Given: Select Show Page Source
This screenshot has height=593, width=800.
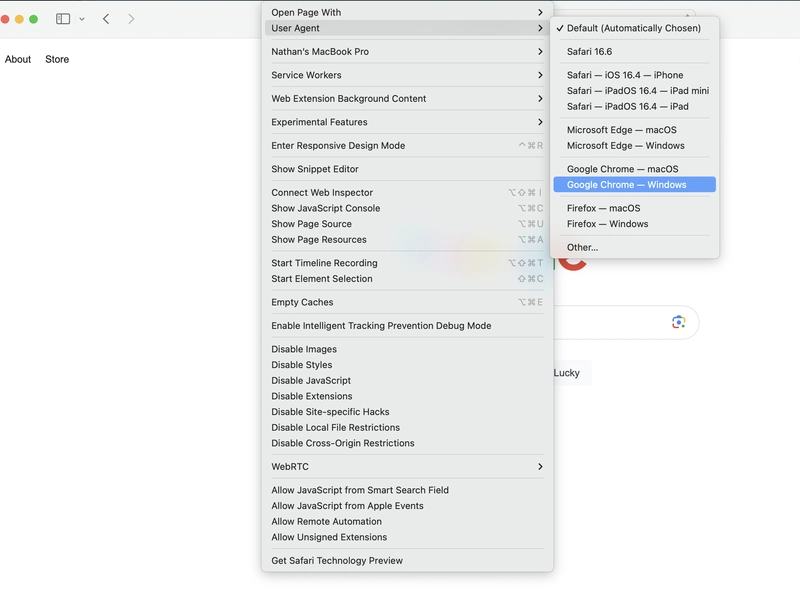Looking at the screenshot, I should coord(407,224).
